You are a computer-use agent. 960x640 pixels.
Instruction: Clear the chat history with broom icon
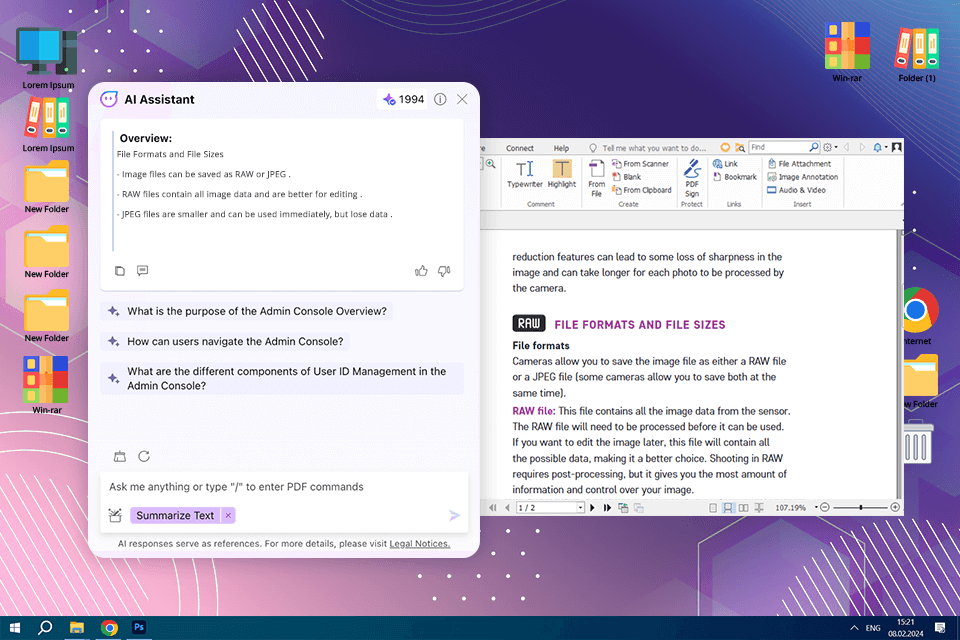[x=120, y=456]
